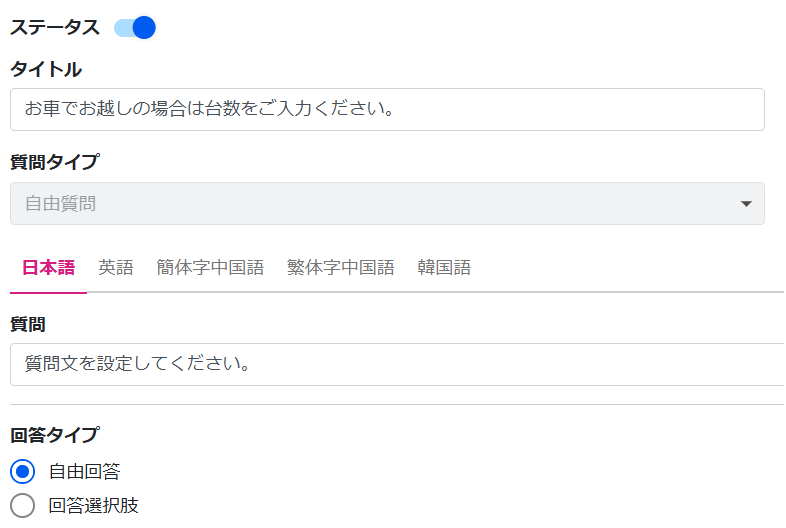This screenshot has width=786, height=528.
Task: Switch to the 英語 tab
Action: click(116, 267)
